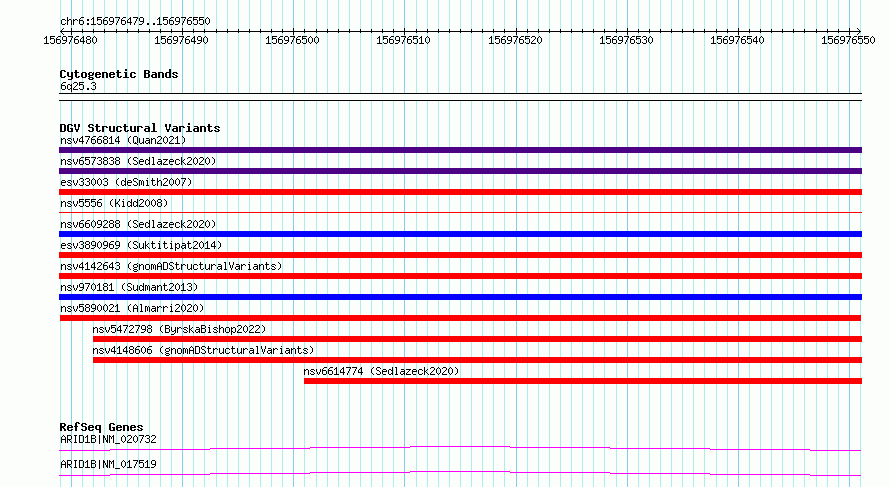
Task: Select the Cytogenetic Bands track title
Action: click(x=119, y=74)
